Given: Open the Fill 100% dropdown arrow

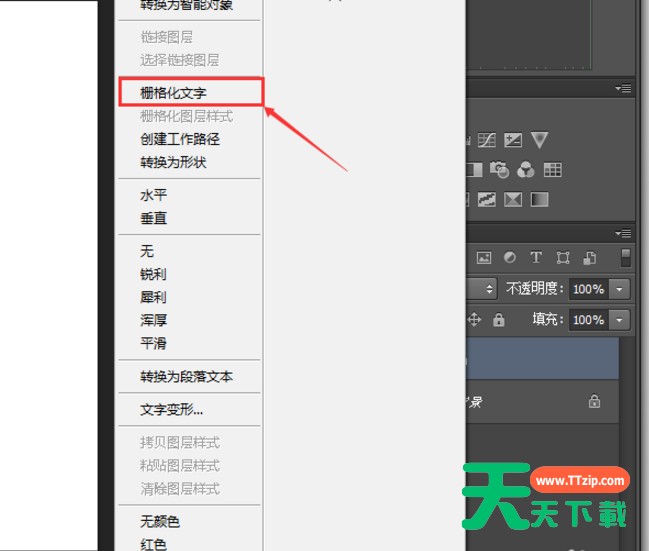Looking at the screenshot, I should pos(620,320).
